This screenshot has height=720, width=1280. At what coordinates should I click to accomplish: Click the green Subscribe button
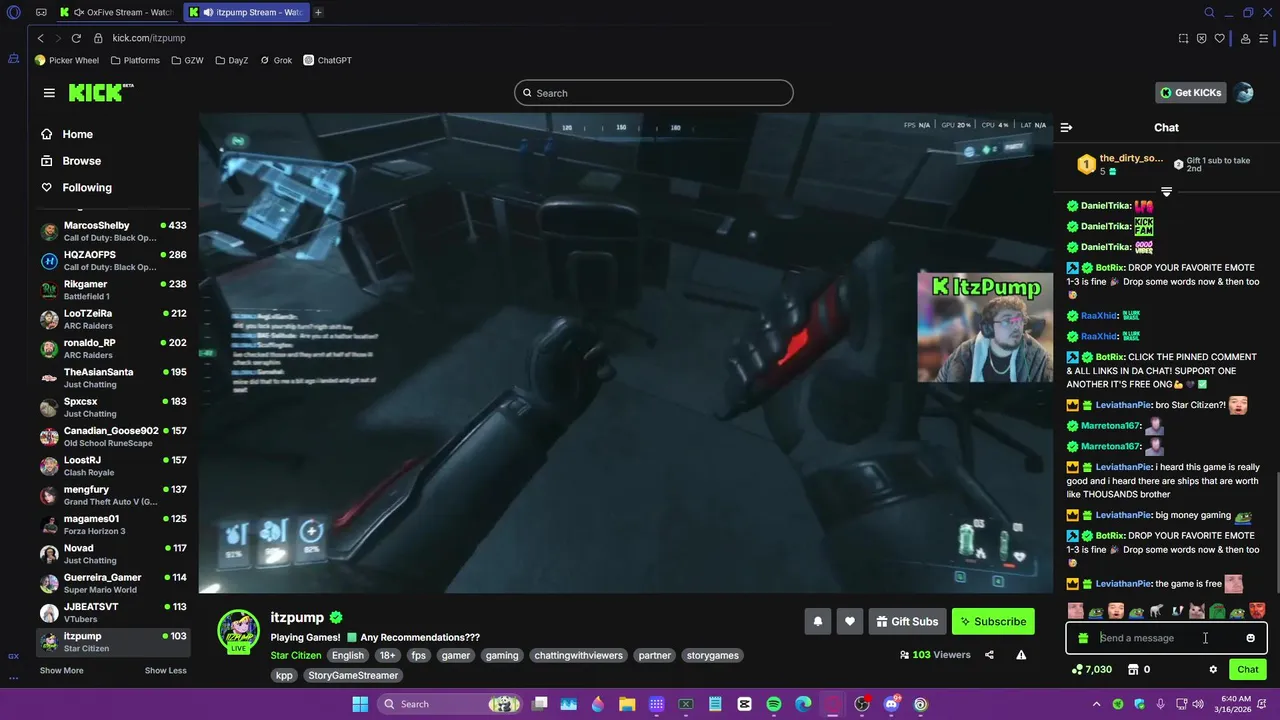993,622
